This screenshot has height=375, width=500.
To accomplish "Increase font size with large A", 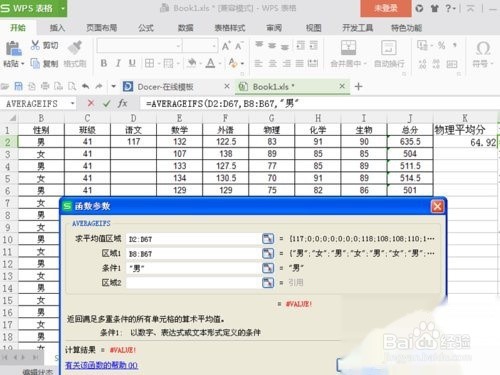I will coord(226,46).
